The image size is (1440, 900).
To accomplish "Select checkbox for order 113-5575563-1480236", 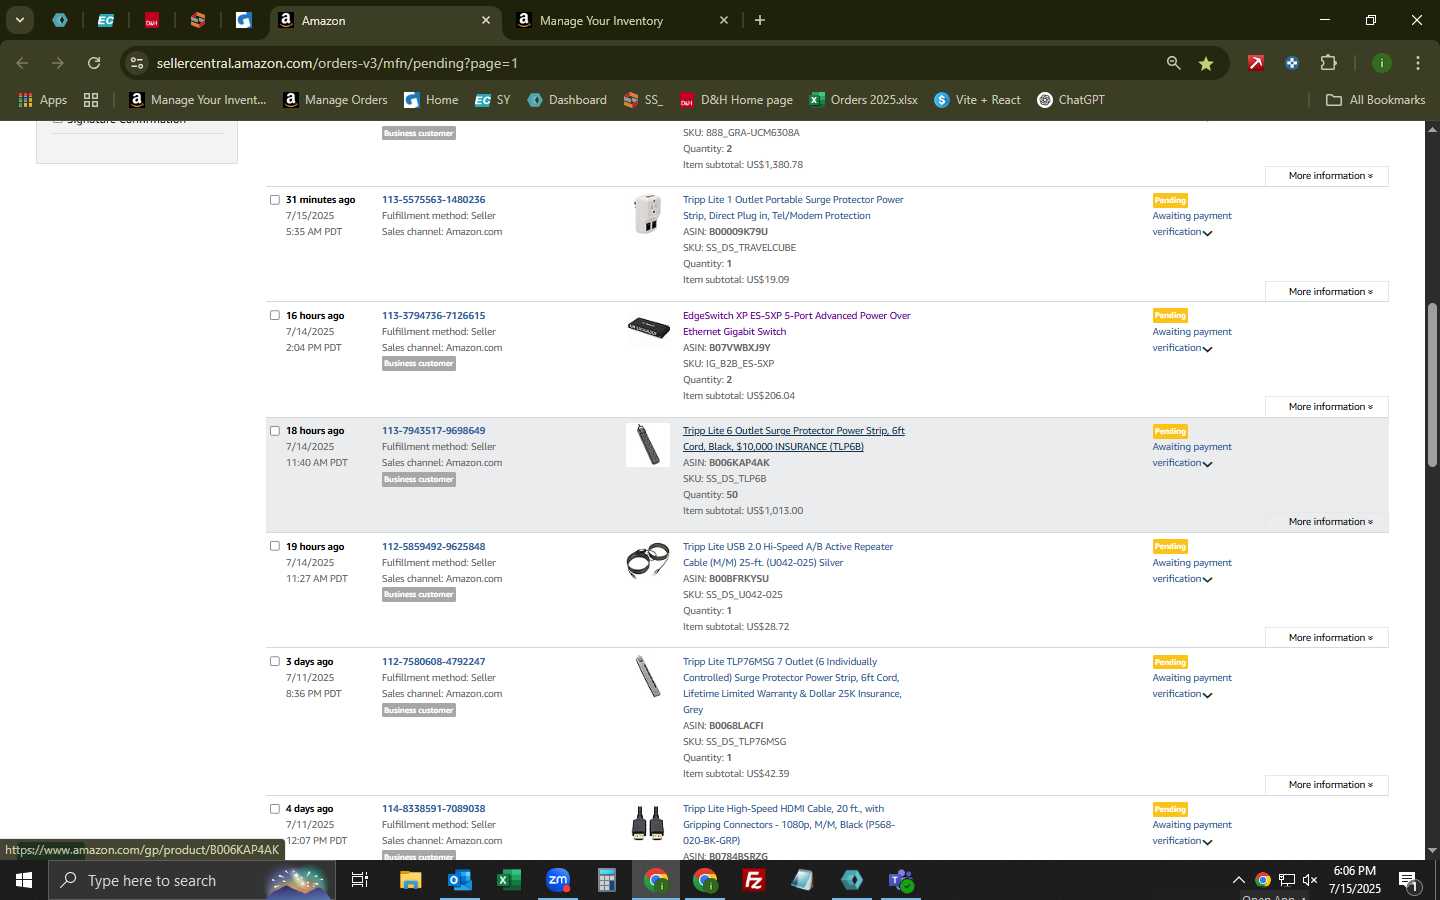I will pyautogui.click(x=275, y=200).
